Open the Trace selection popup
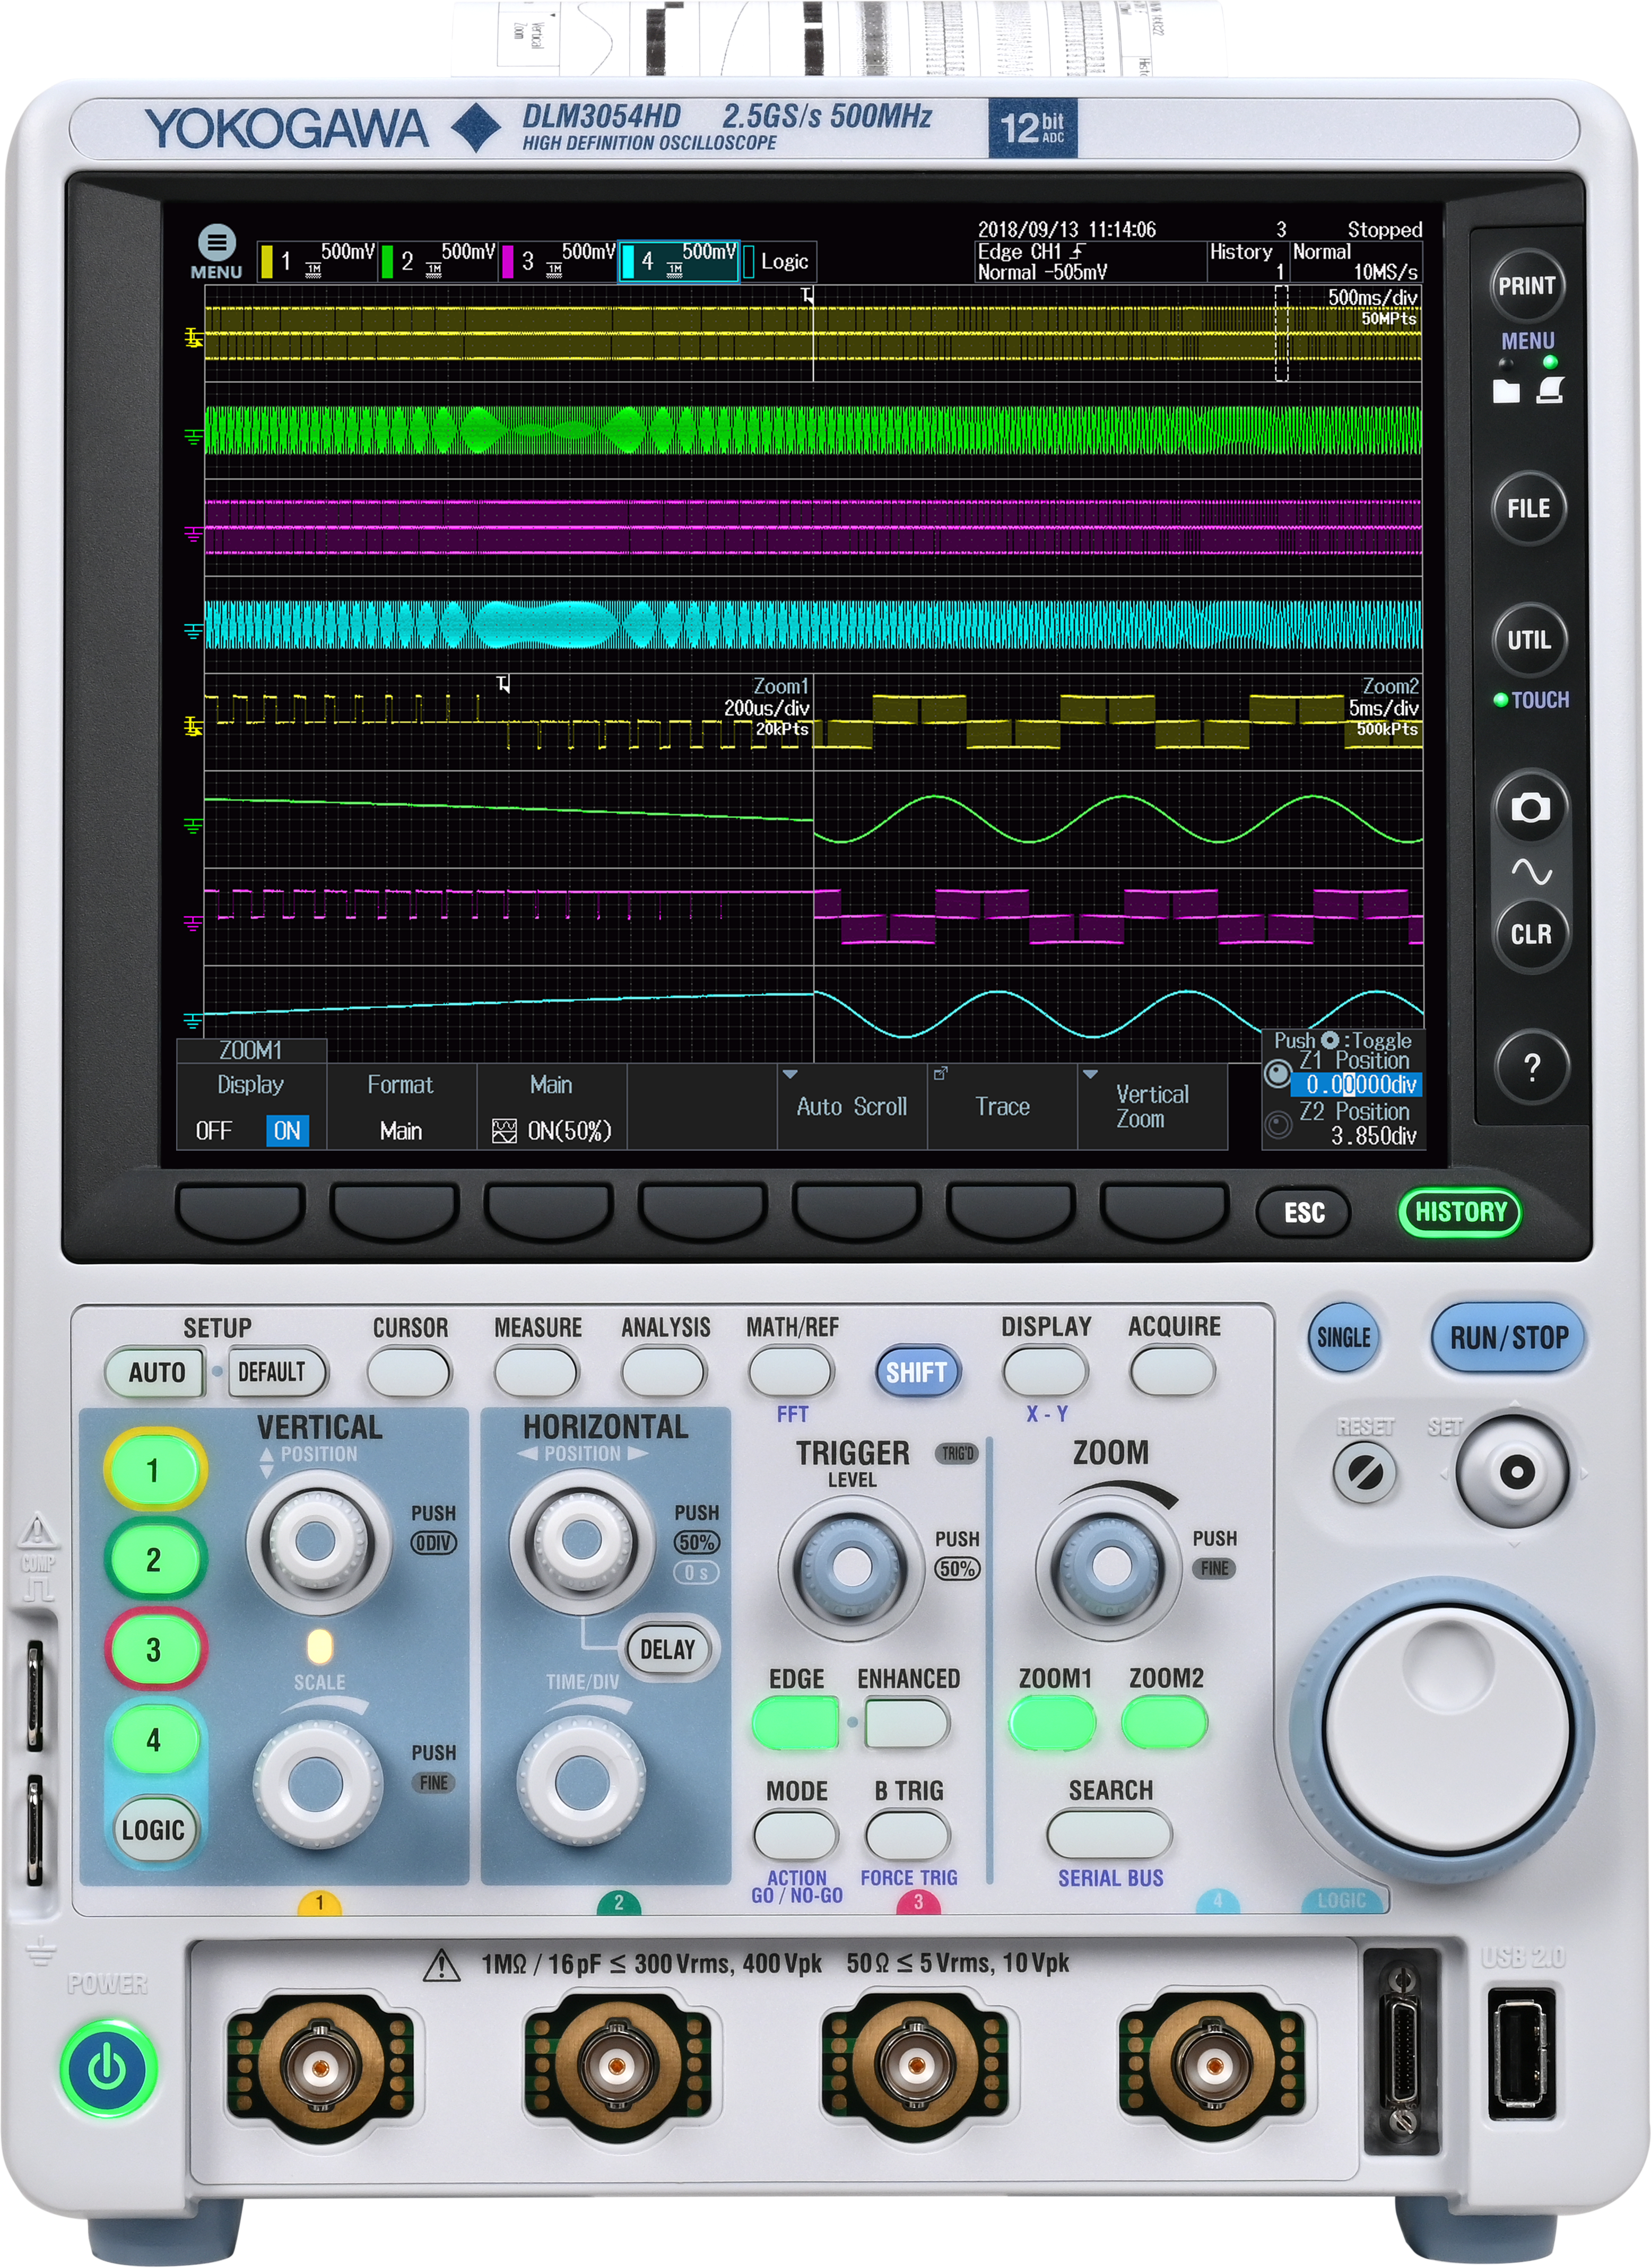The height and width of the screenshot is (2268, 1651). point(1001,1106)
